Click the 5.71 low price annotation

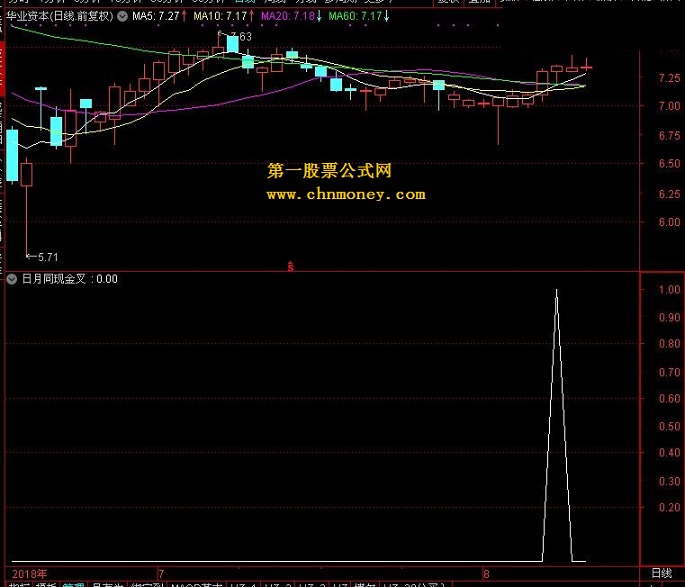tap(48, 257)
